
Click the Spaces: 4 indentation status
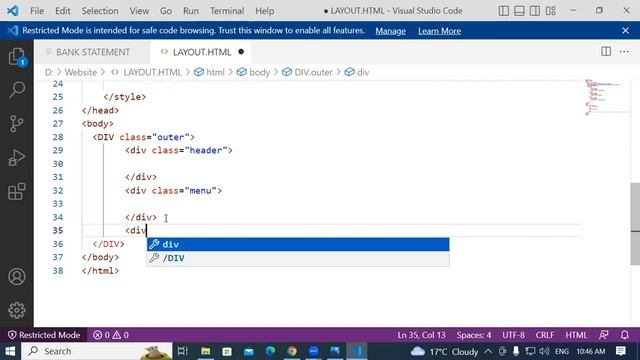click(474, 335)
